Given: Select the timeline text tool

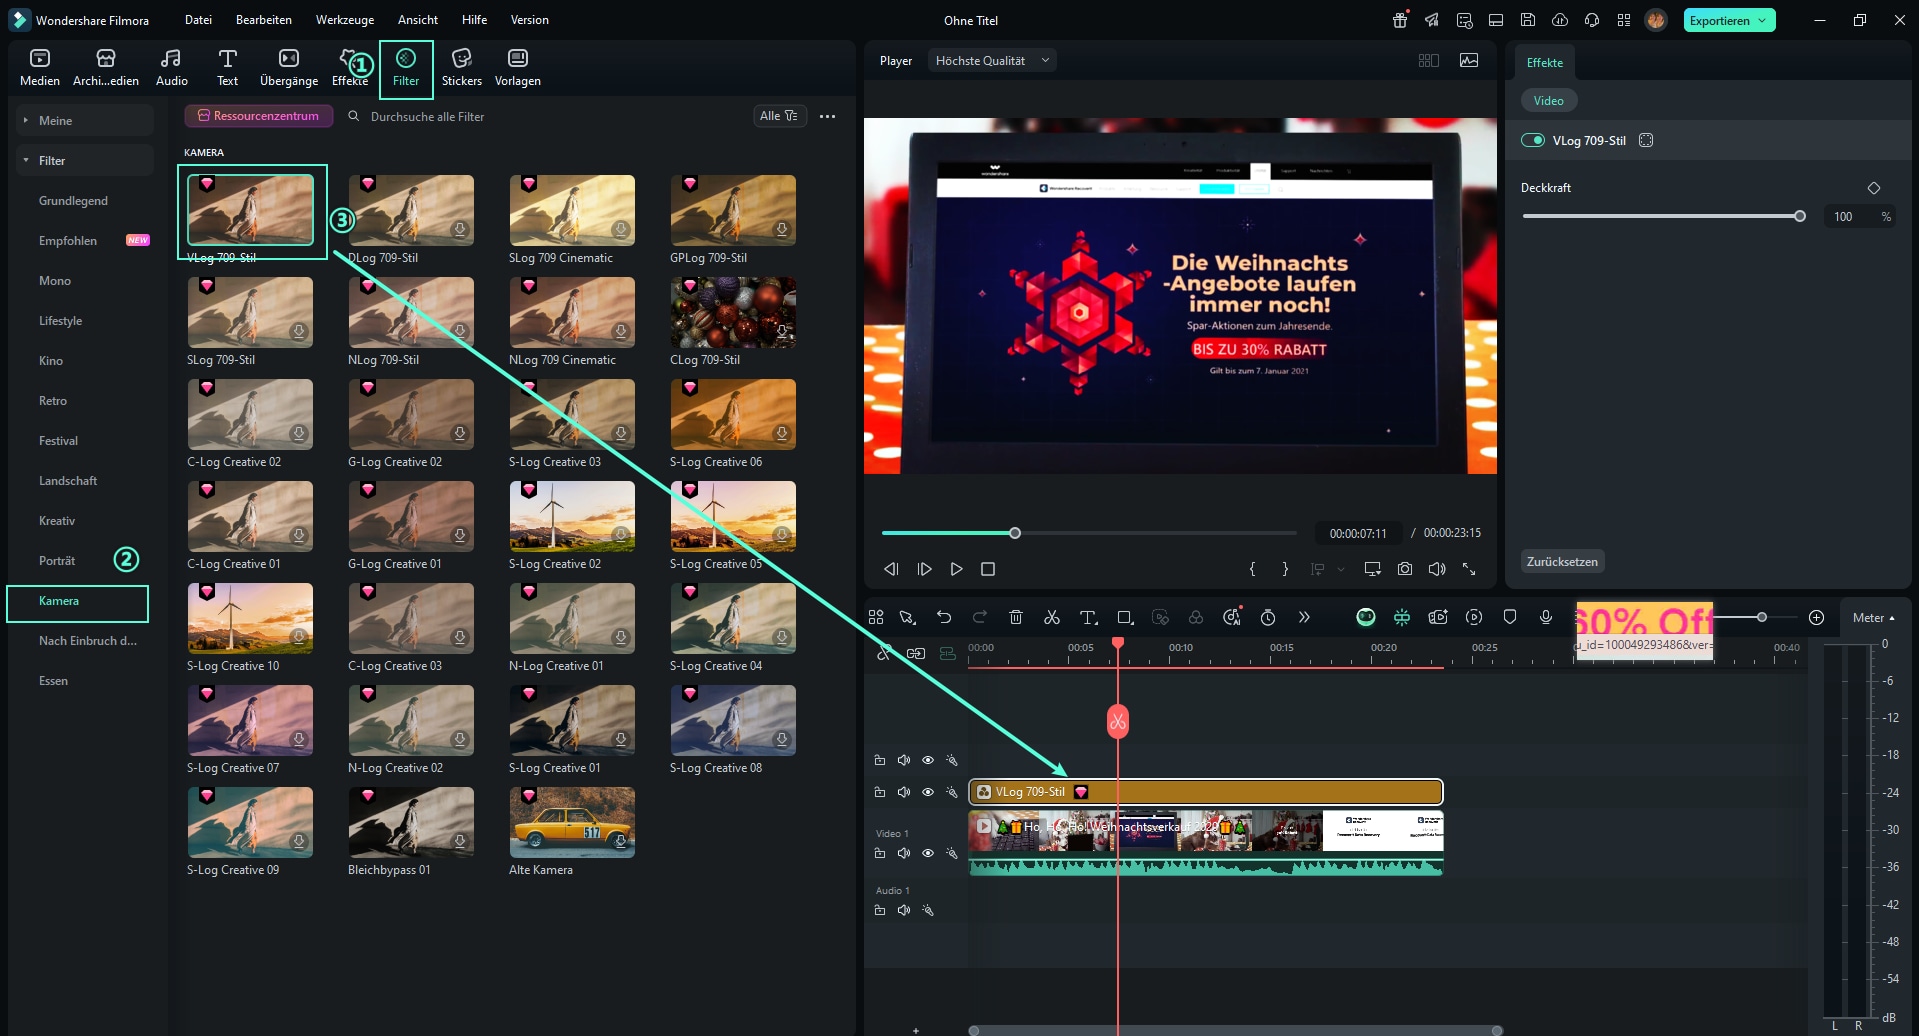Looking at the screenshot, I should 1088,617.
